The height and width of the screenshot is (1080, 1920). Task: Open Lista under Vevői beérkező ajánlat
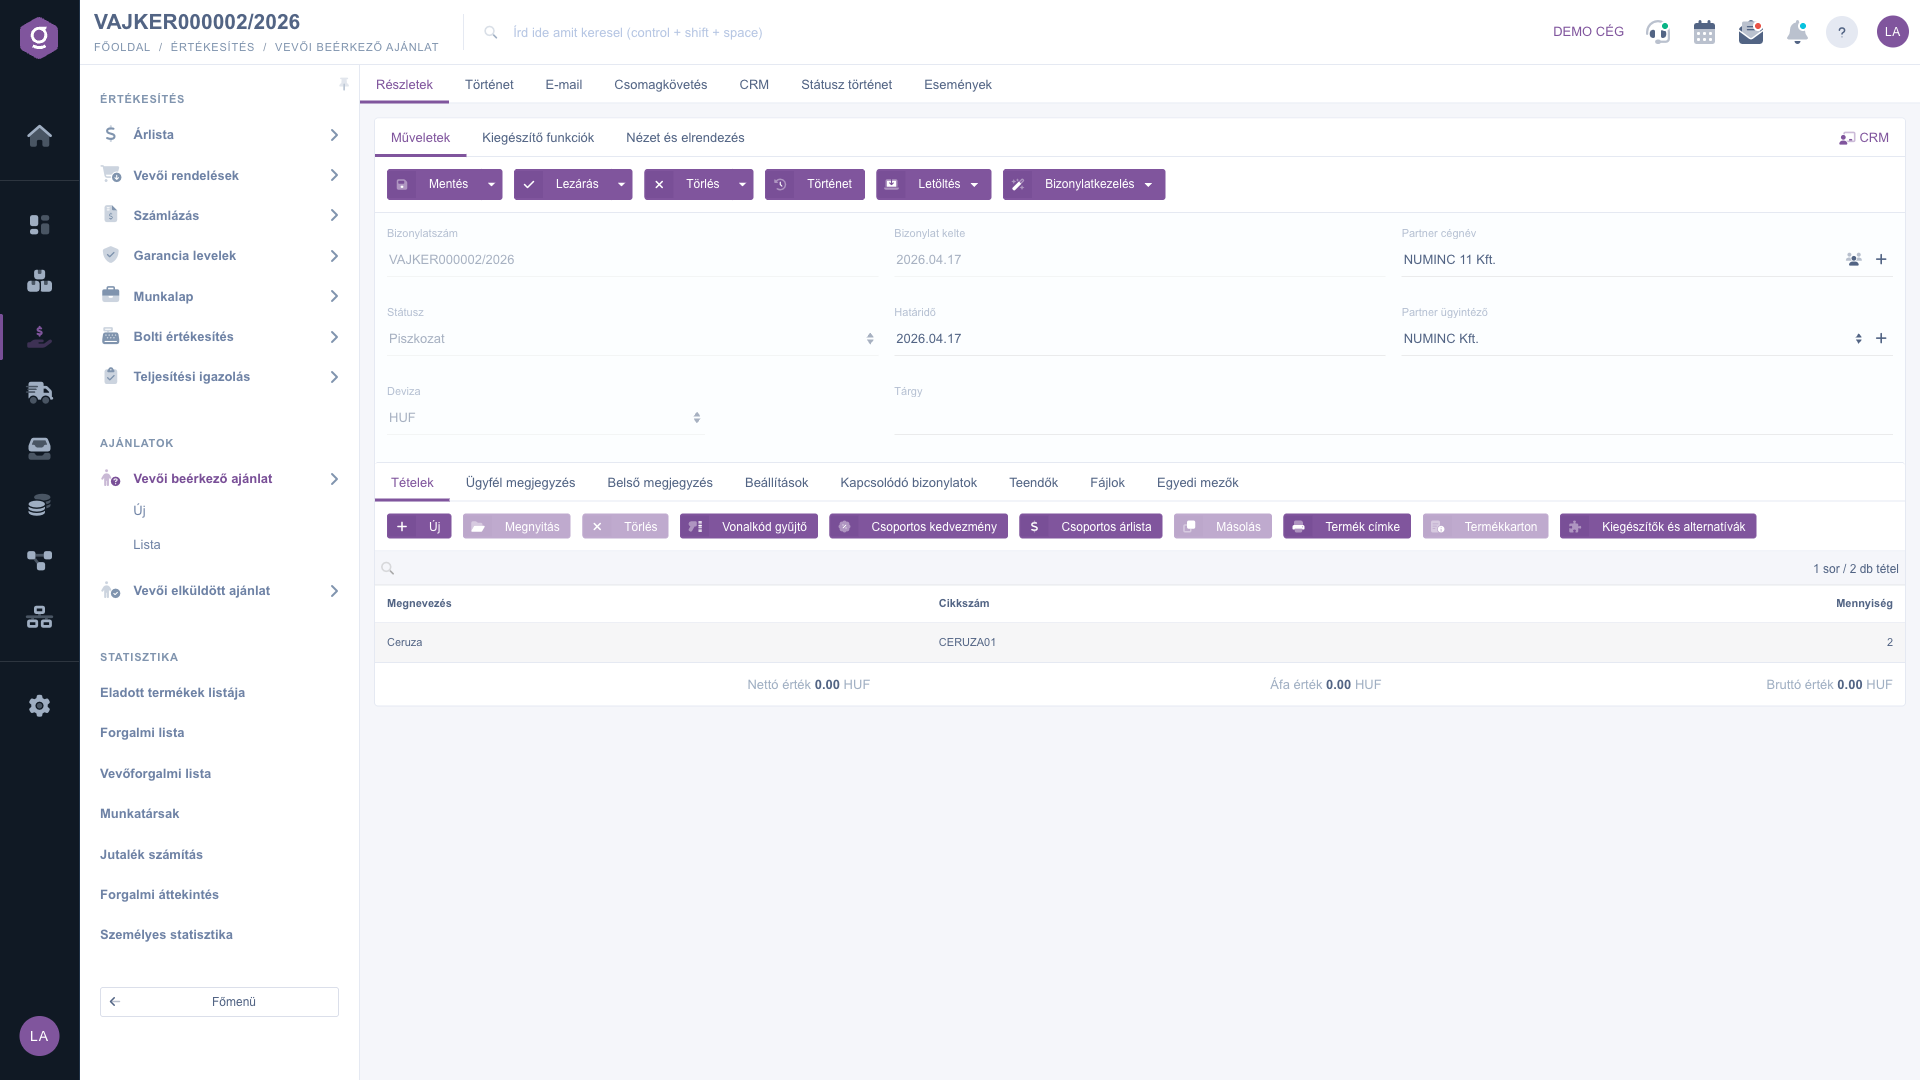pos(147,545)
